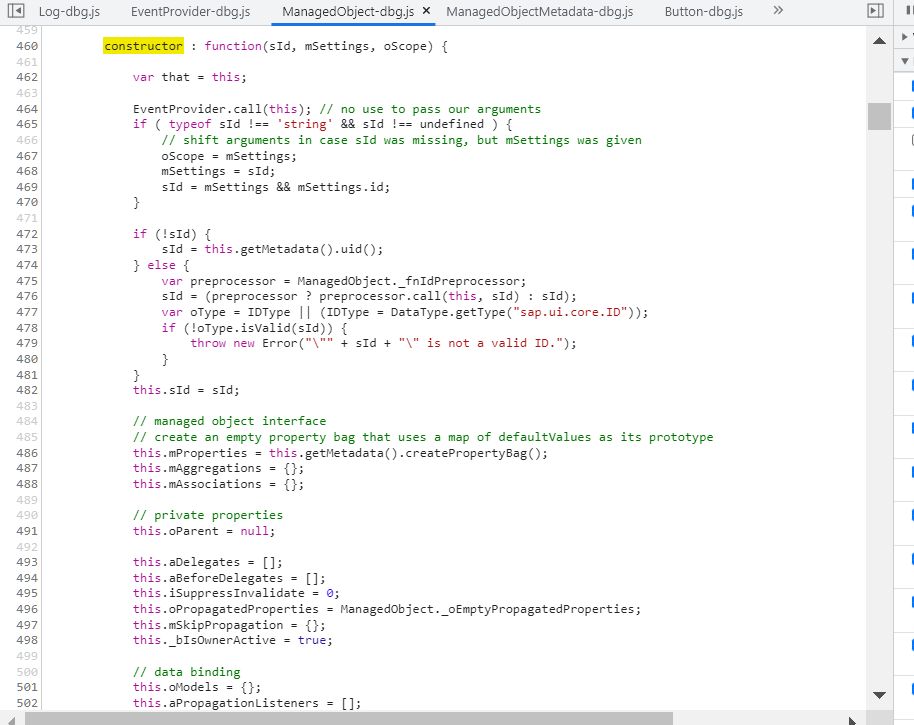Screen dimensions: 914x725
Task: Click mSettings.id on line 469
Action: pyautogui.click(x=340, y=187)
